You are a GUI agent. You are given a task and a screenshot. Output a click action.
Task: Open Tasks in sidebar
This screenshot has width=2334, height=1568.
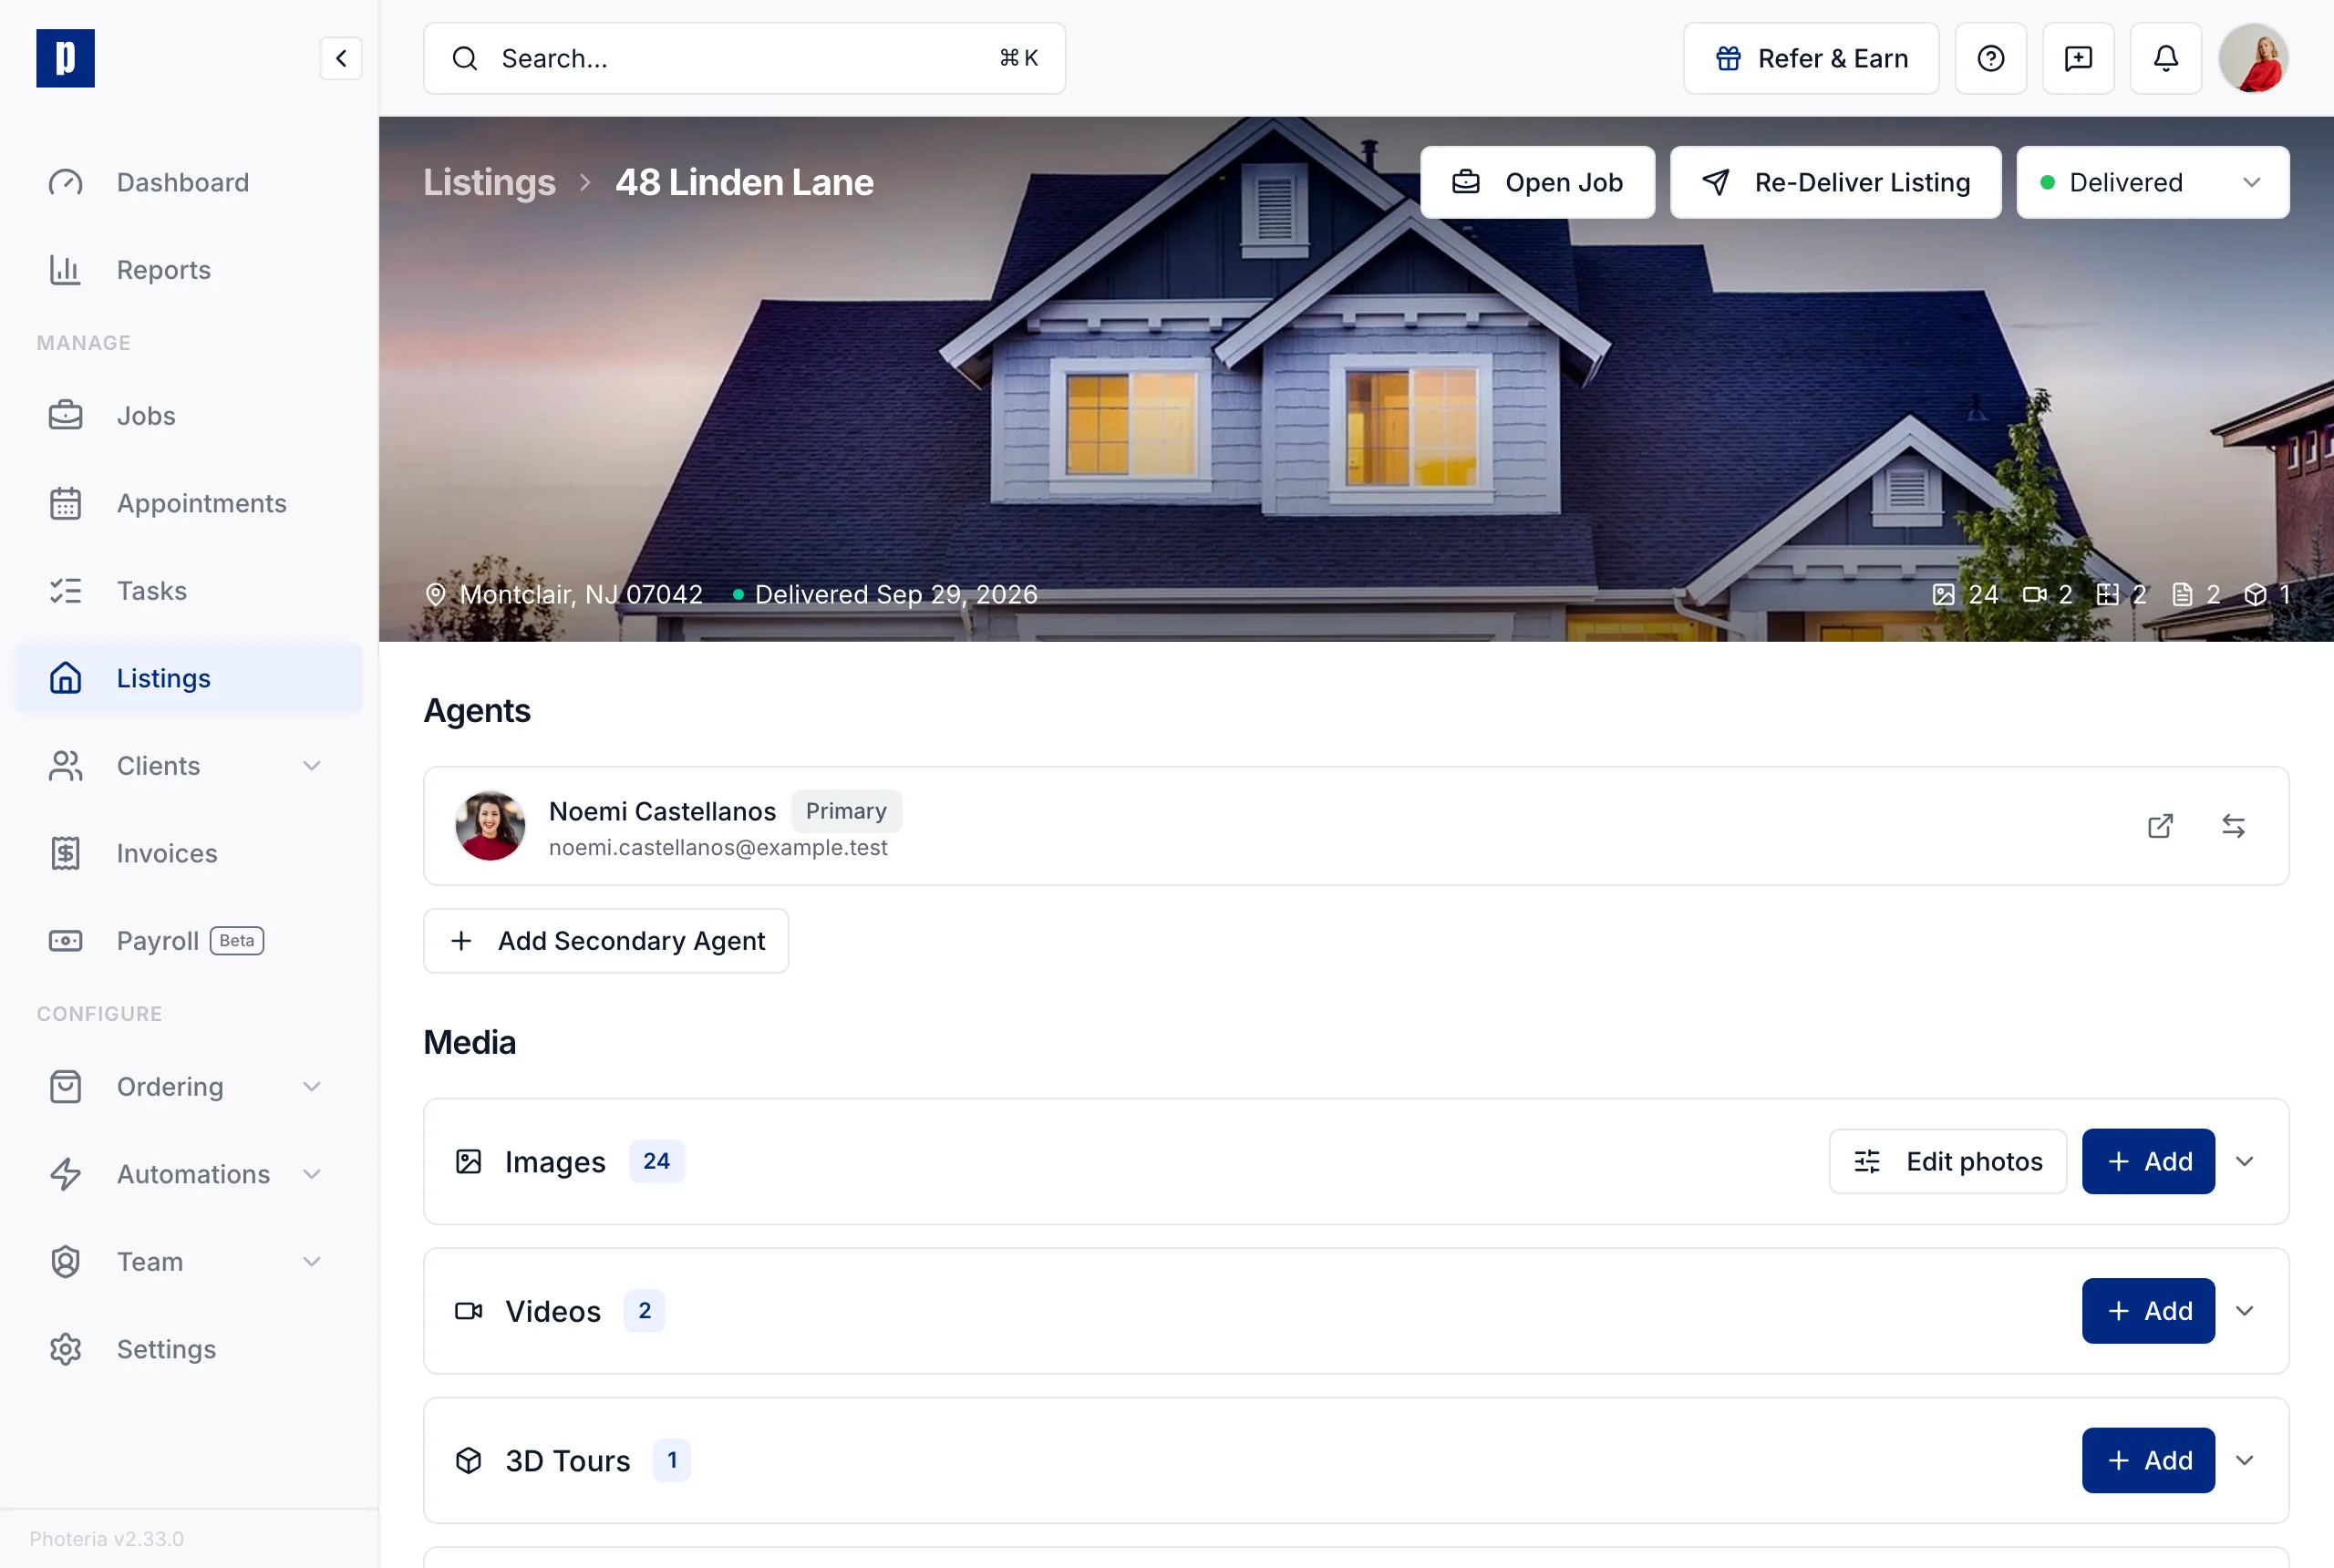click(189, 591)
